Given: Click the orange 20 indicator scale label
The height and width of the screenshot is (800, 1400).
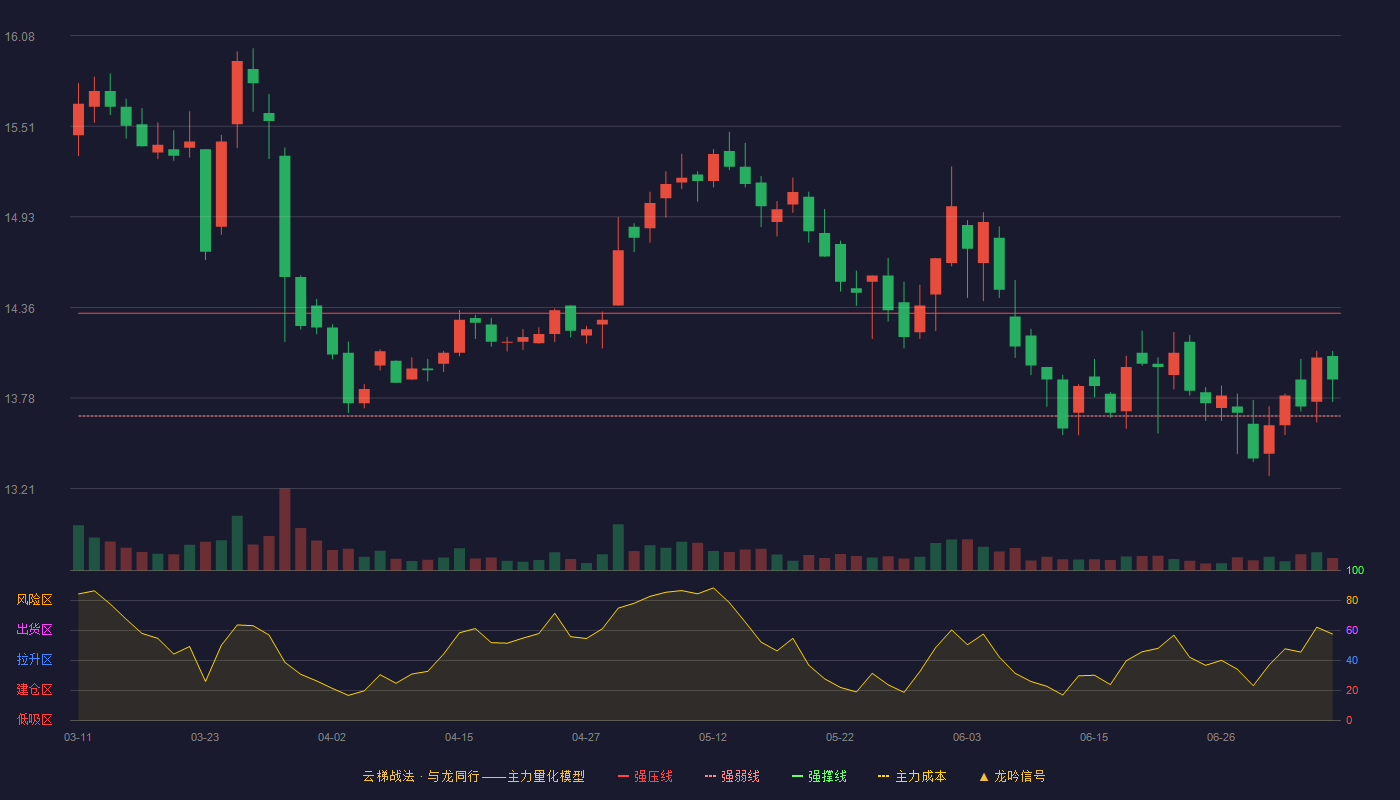Looking at the screenshot, I should click(1351, 690).
